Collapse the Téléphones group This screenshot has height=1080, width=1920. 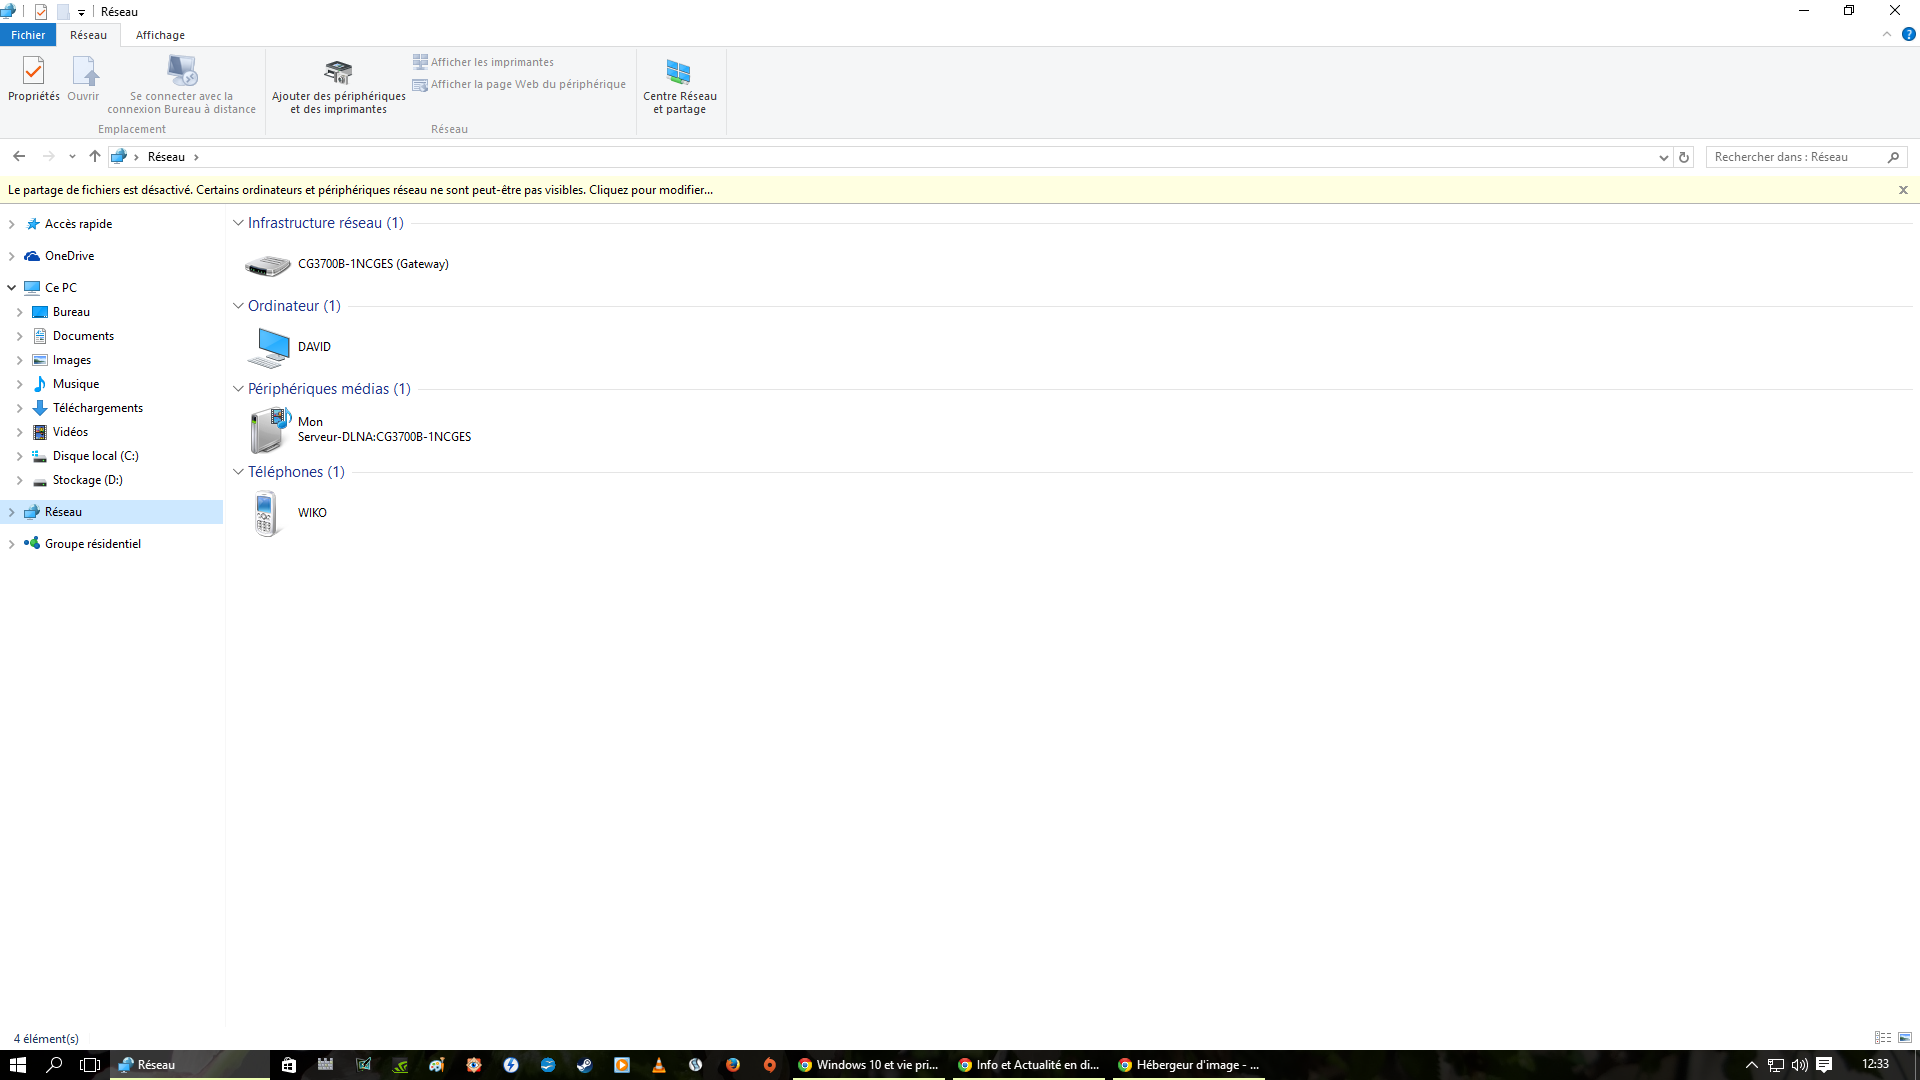238,472
